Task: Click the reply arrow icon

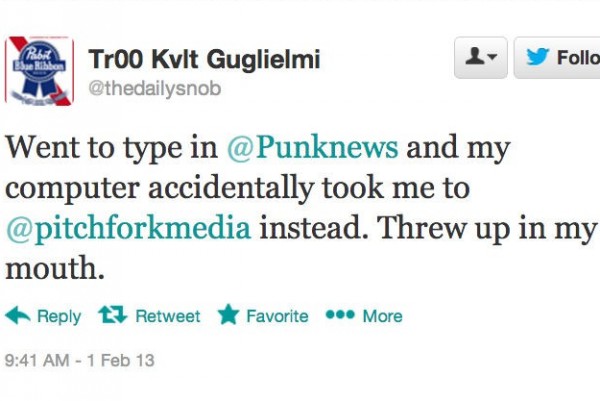Action: [18, 316]
